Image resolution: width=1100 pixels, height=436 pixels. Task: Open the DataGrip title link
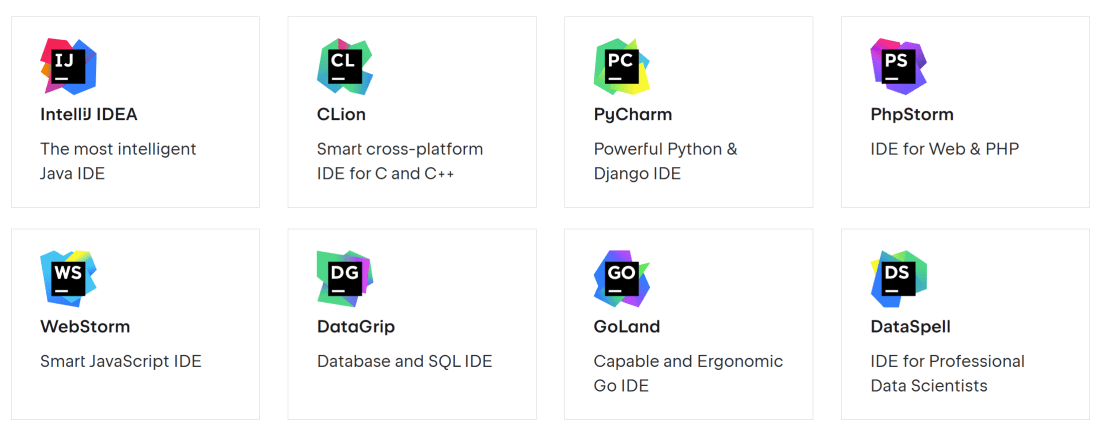coord(356,326)
